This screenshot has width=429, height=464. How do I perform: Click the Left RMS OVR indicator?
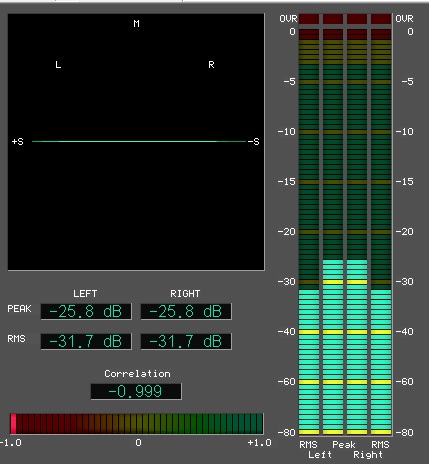click(309, 19)
